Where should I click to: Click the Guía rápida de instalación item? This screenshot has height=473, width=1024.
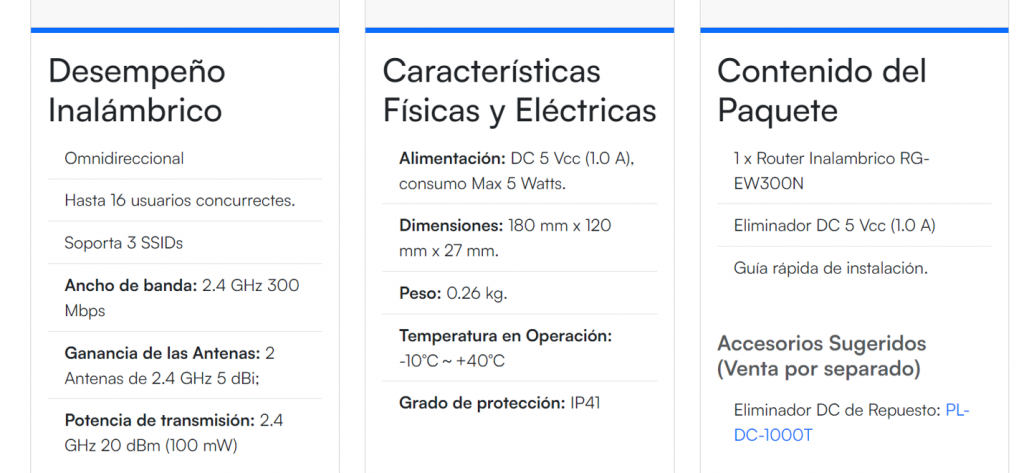click(831, 268)
